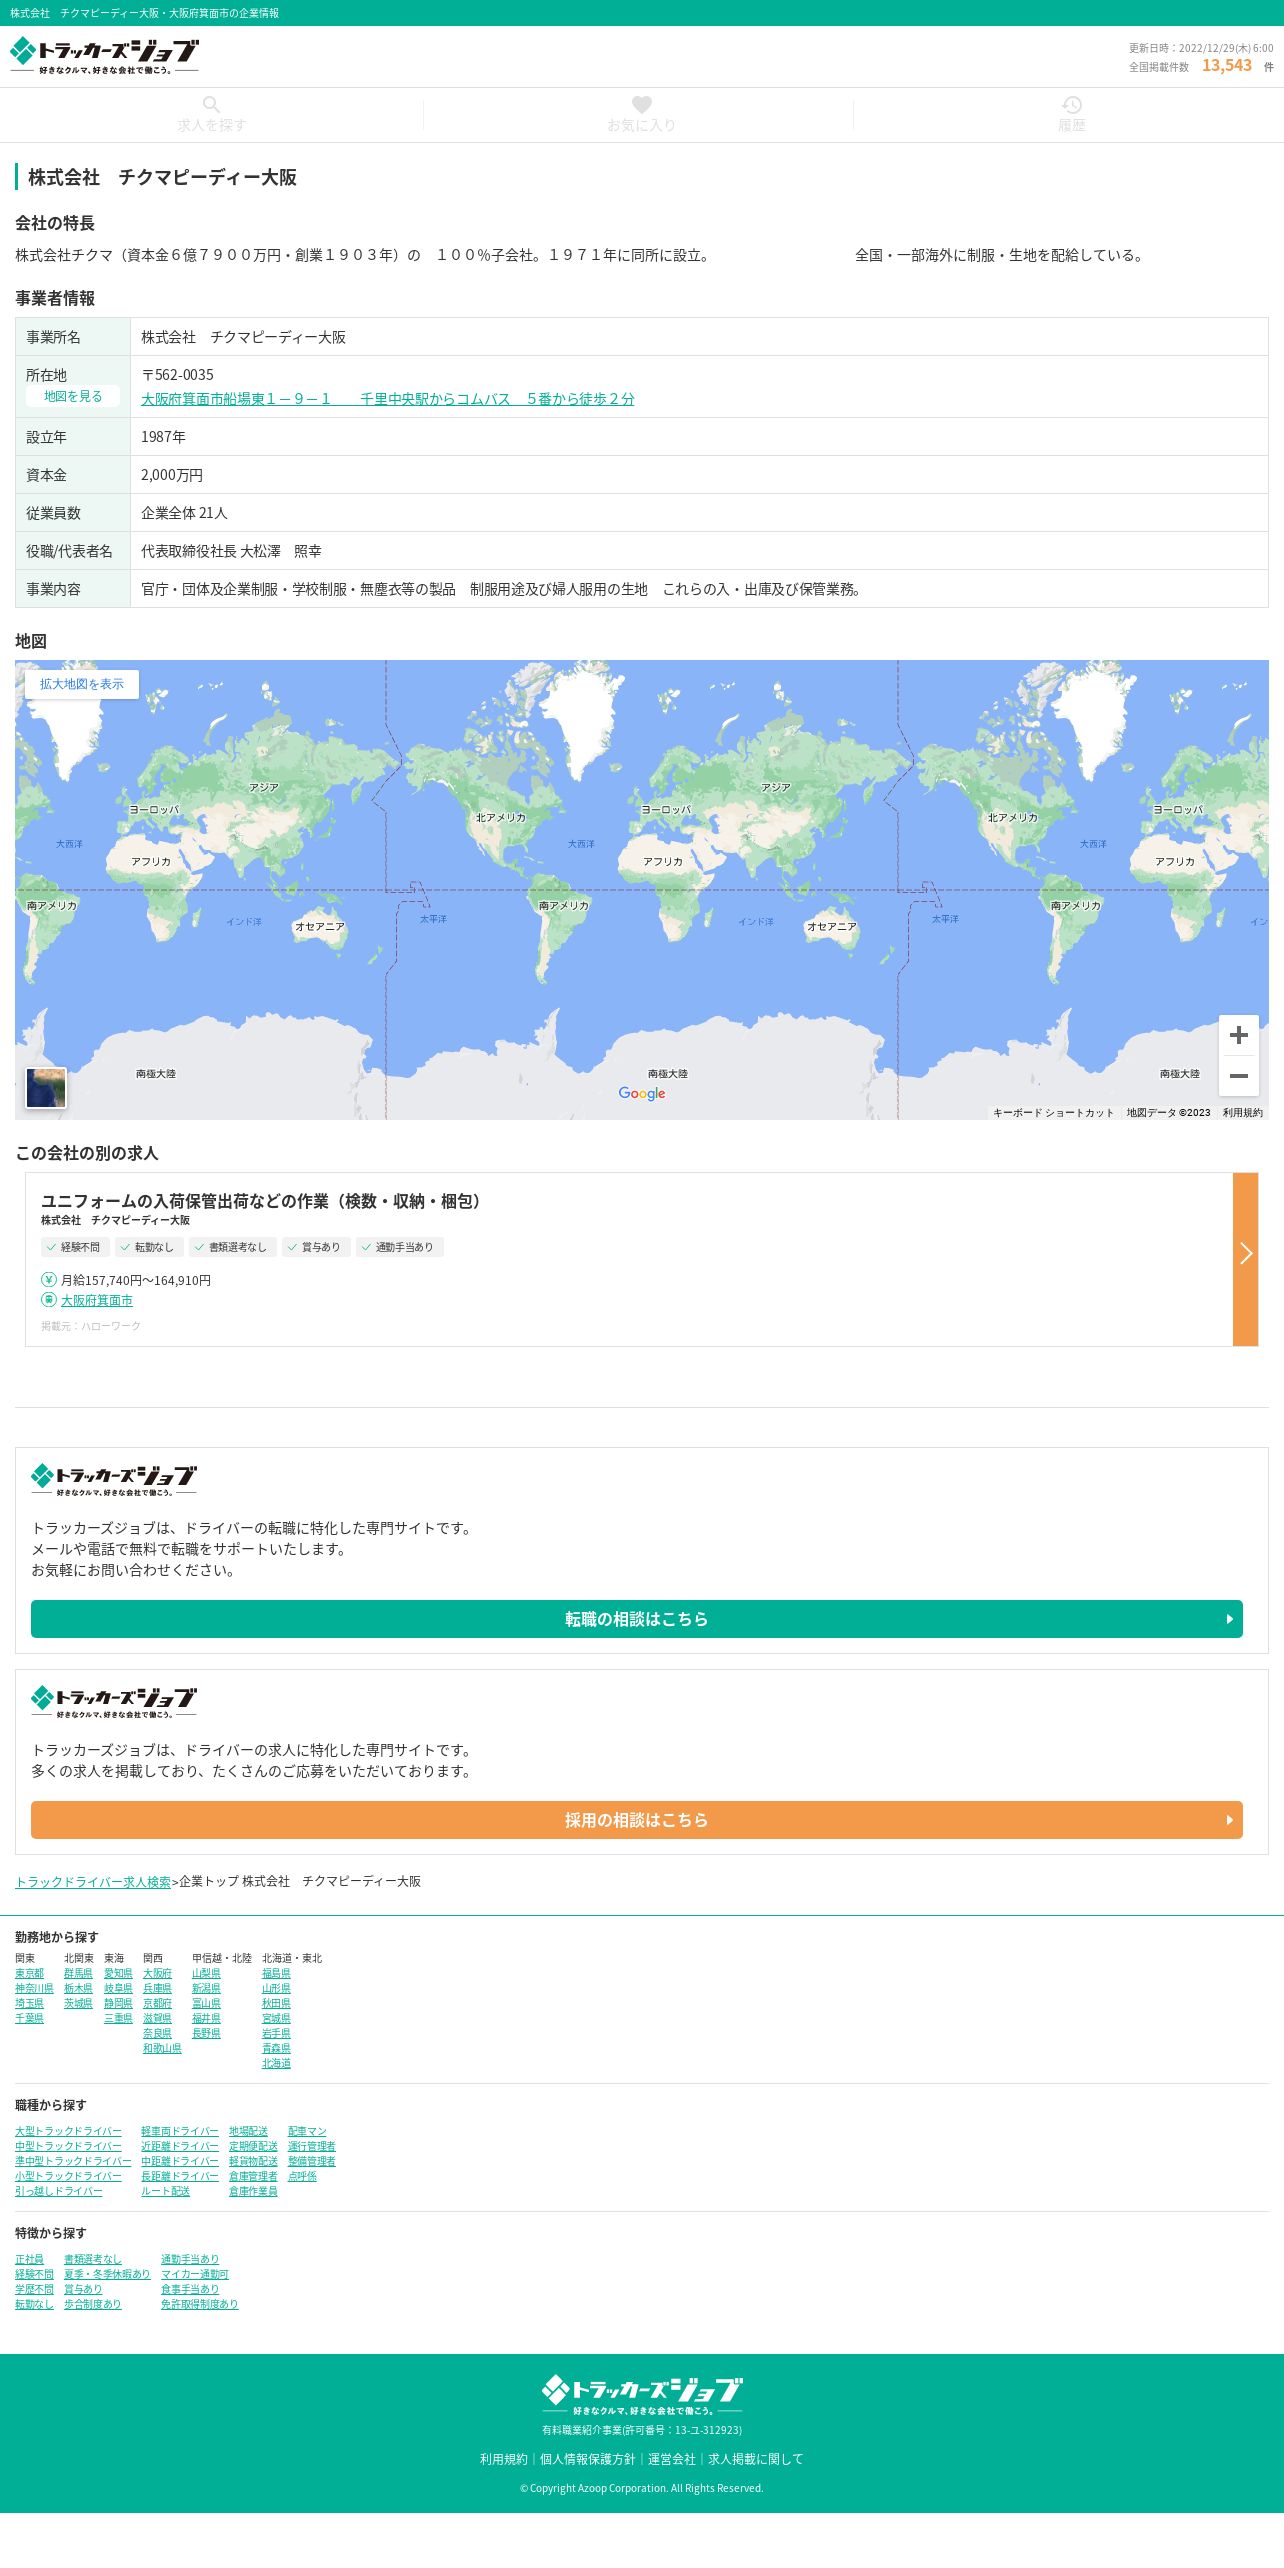Click the clock icon above 履歴
The height and width of the screenshot is (2568, 1284).
click(x=1072, y=104)
